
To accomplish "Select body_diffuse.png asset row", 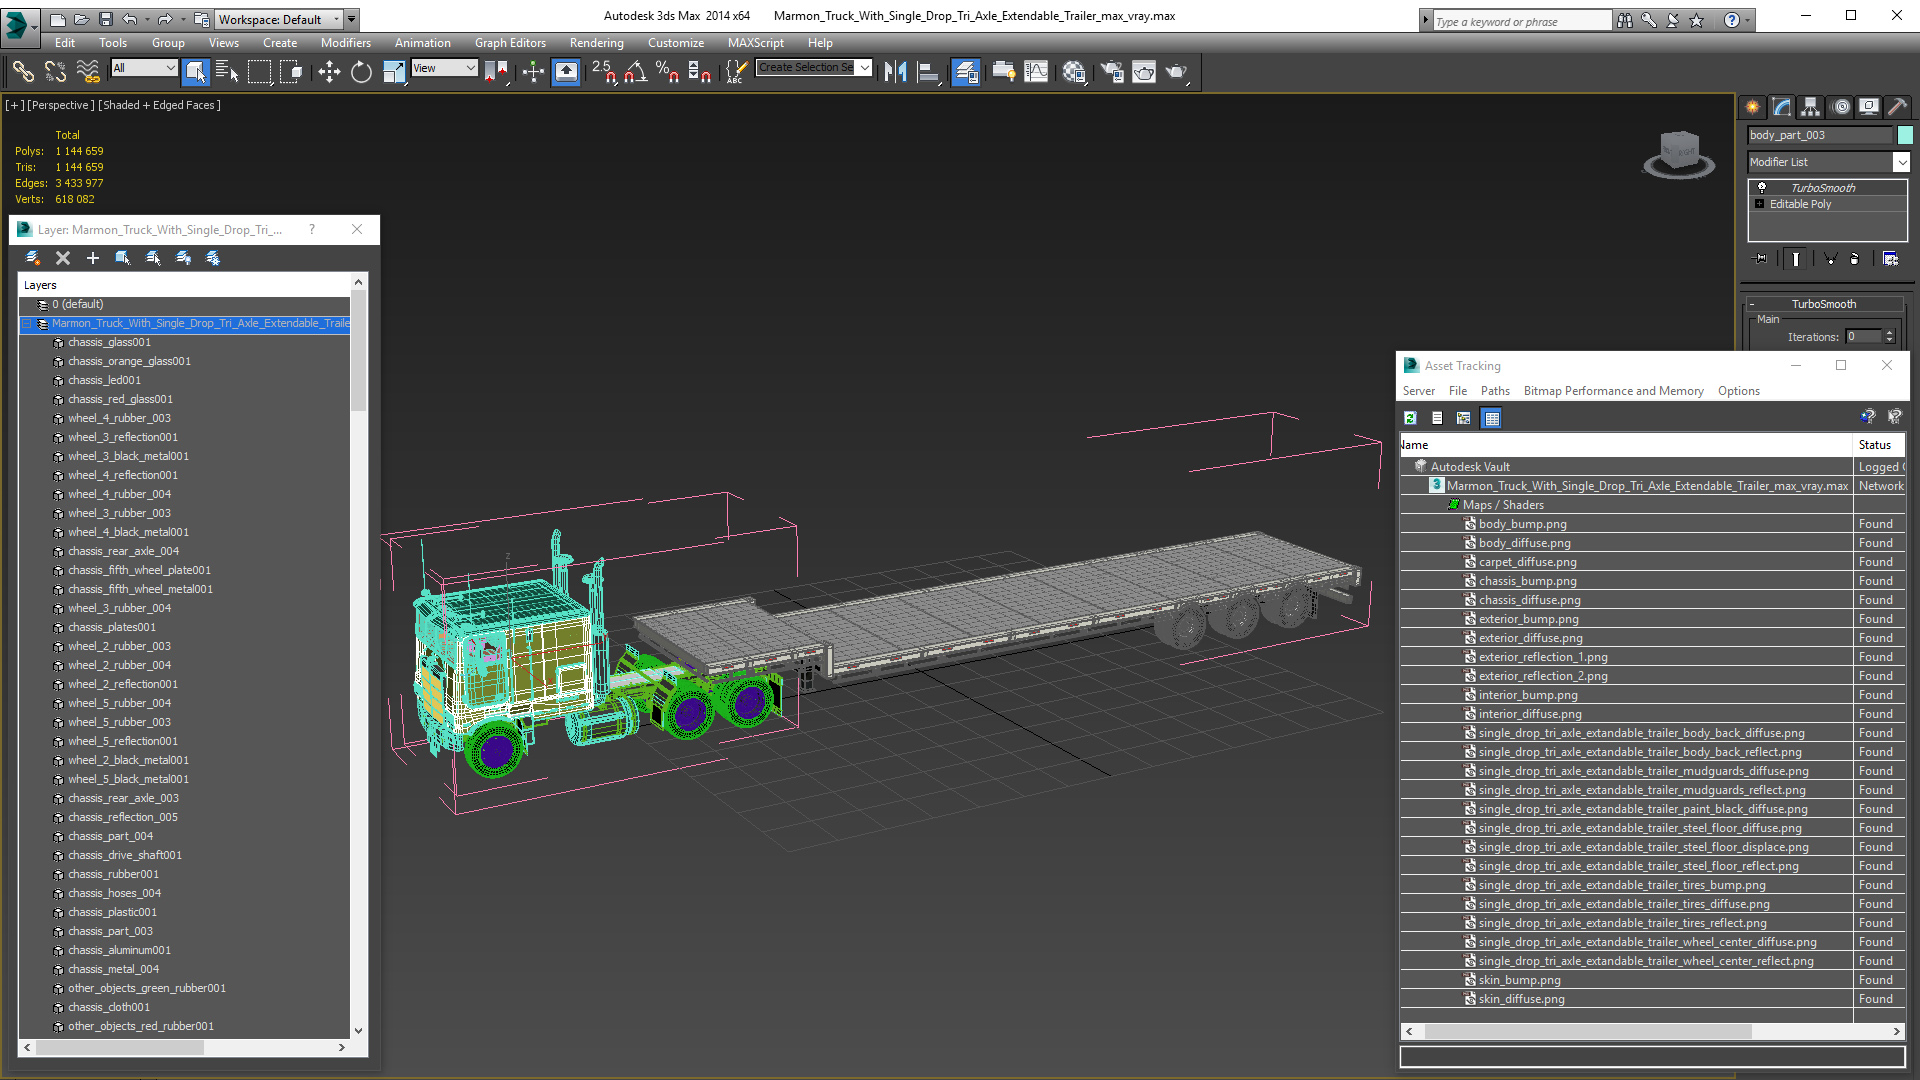I will coord(1653,543).
